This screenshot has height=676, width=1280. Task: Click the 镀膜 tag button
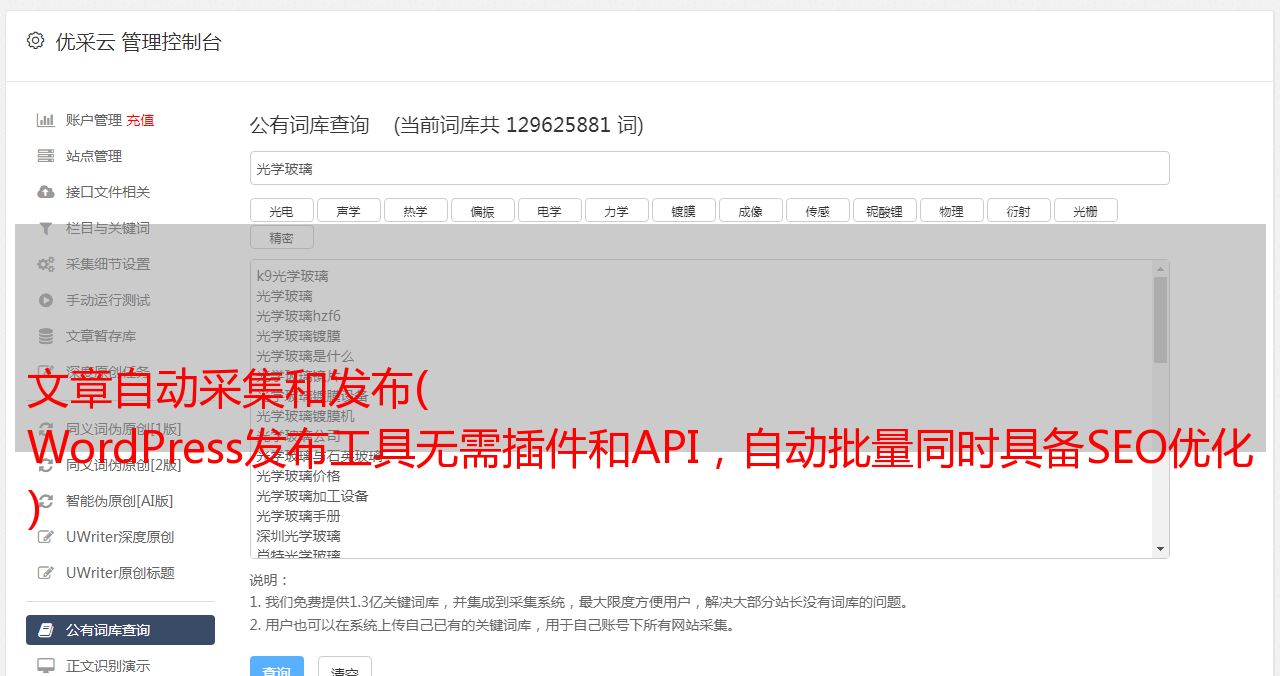tap(683, 210)
